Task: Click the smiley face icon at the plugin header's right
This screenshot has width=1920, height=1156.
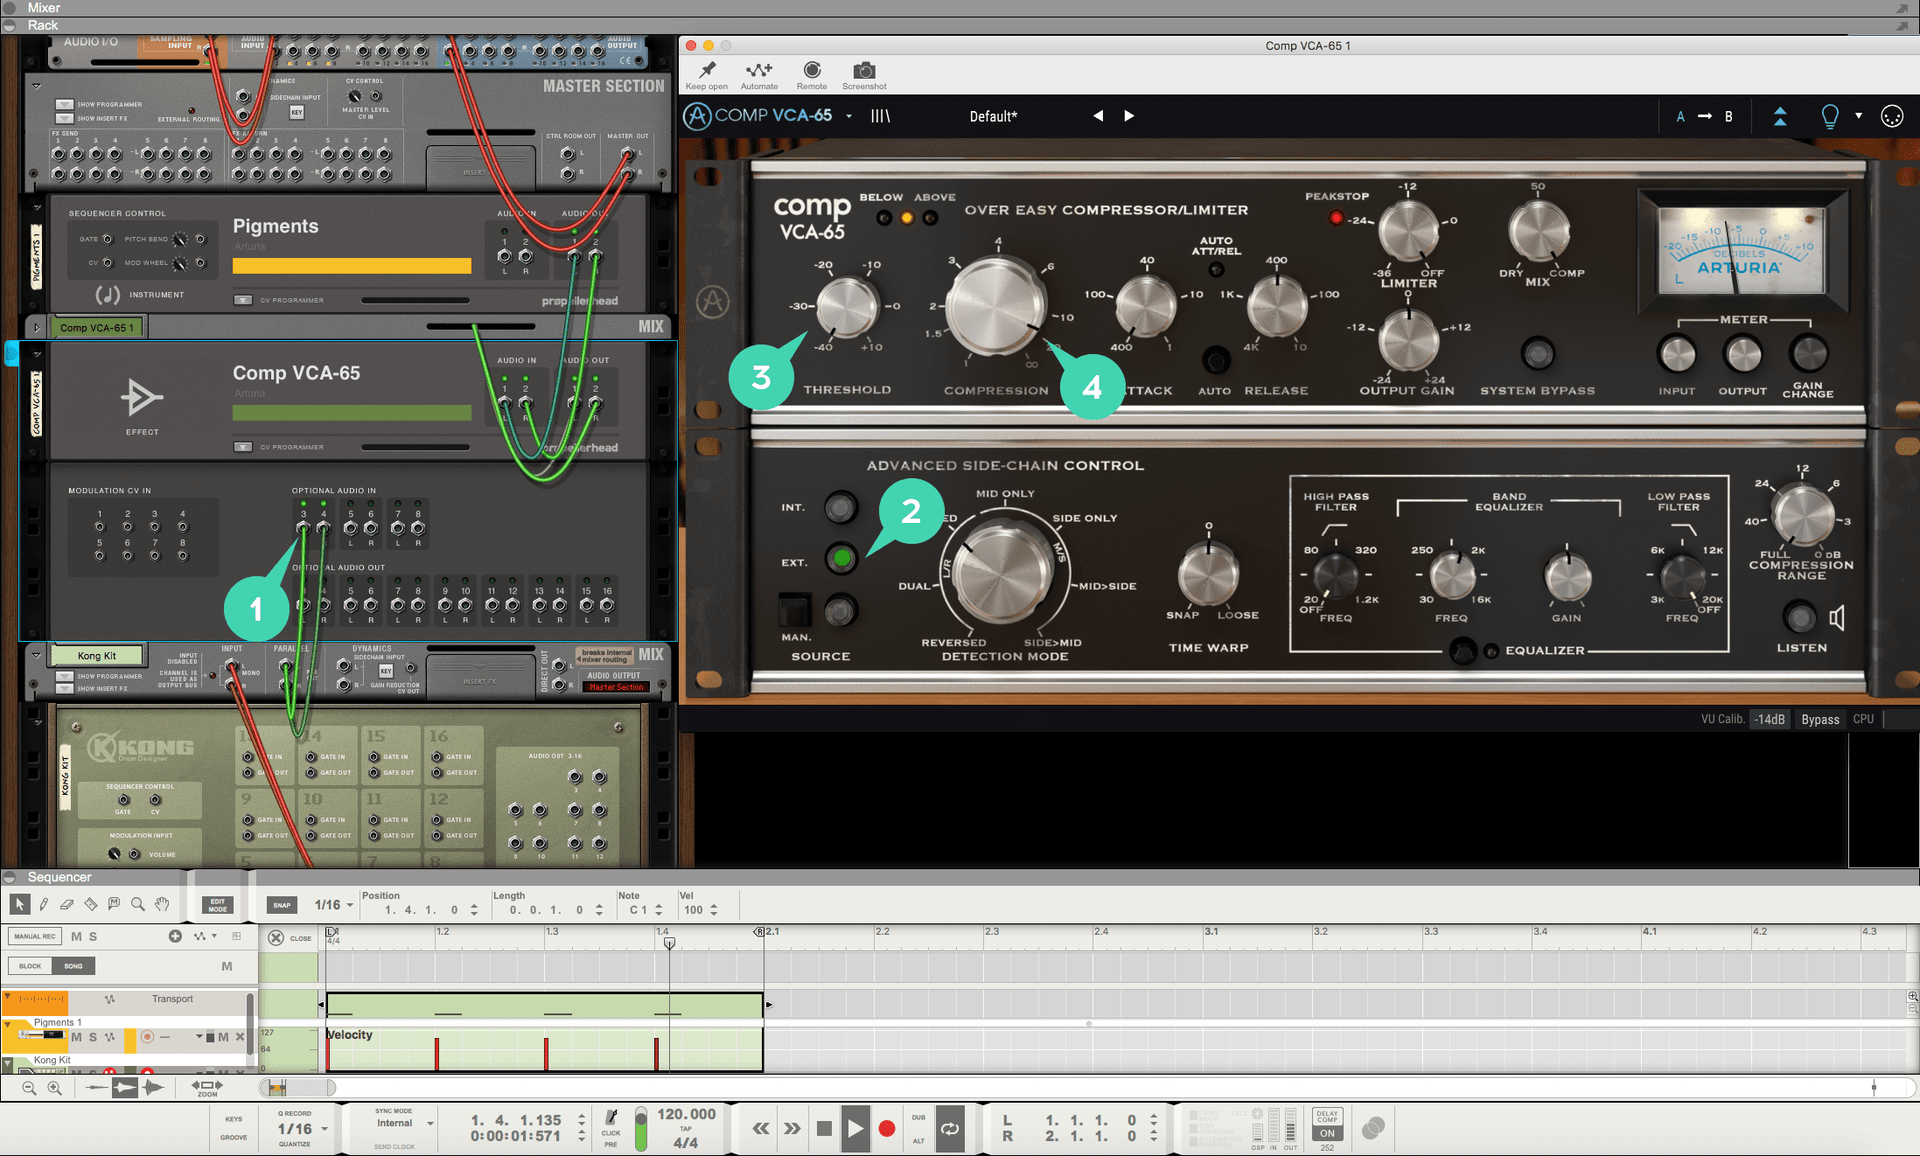Action: point(1892,116)
